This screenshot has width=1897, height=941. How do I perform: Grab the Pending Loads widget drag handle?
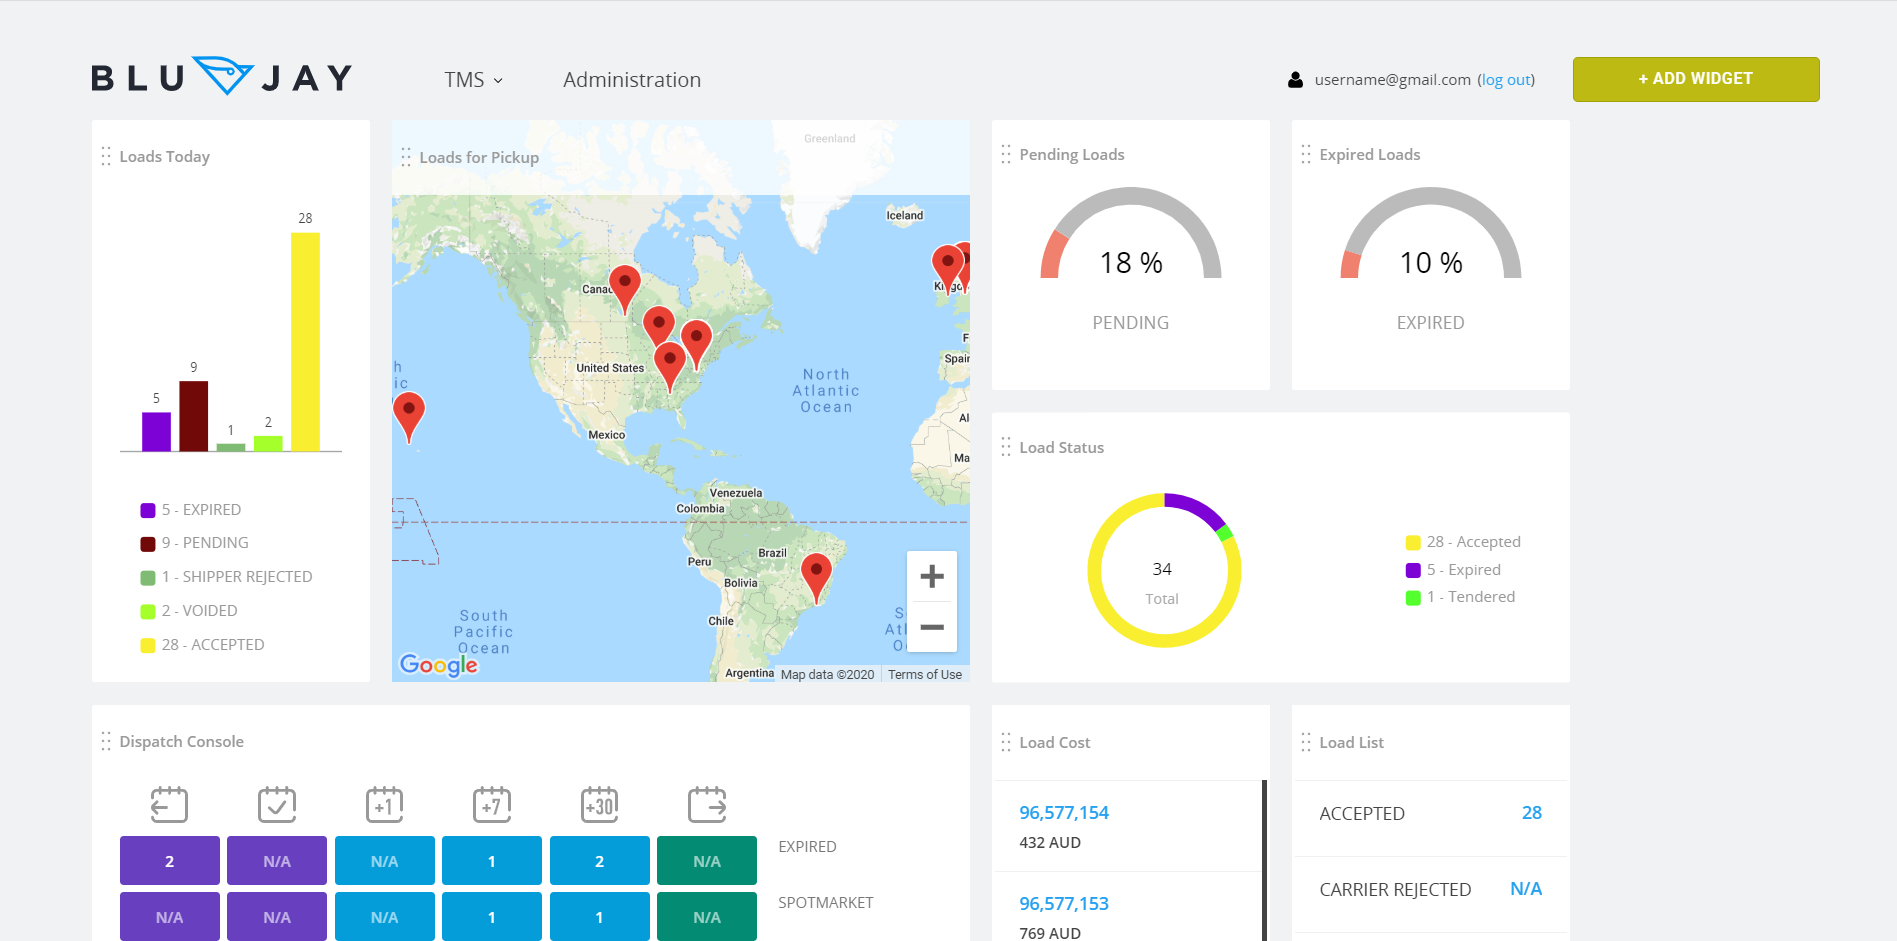click(1006, 154)
